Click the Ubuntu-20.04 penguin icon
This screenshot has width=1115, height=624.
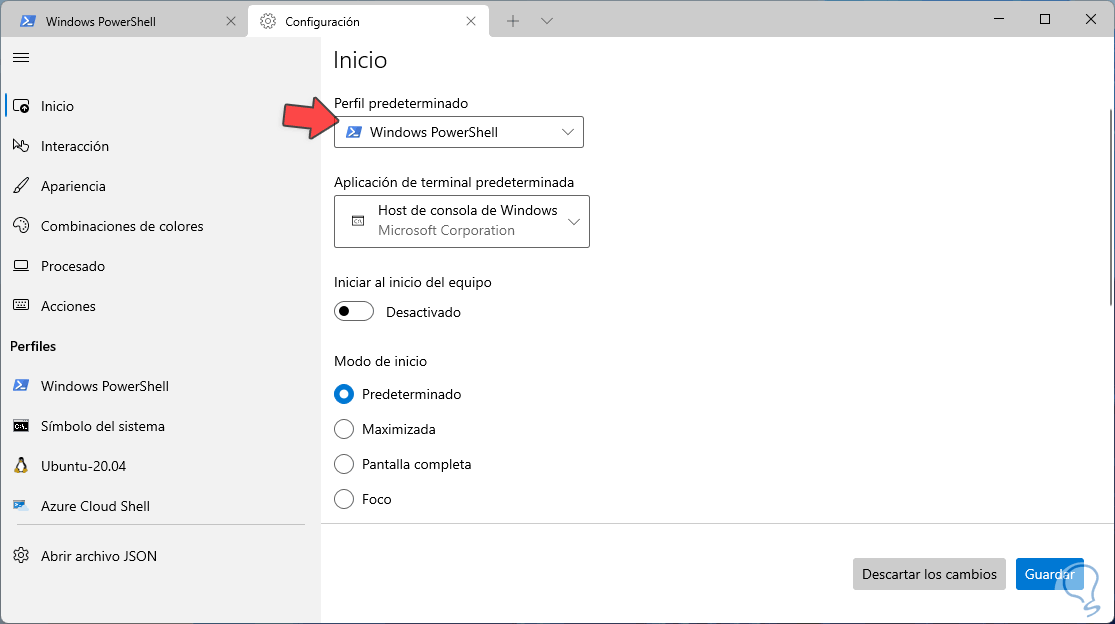point(20,466)
